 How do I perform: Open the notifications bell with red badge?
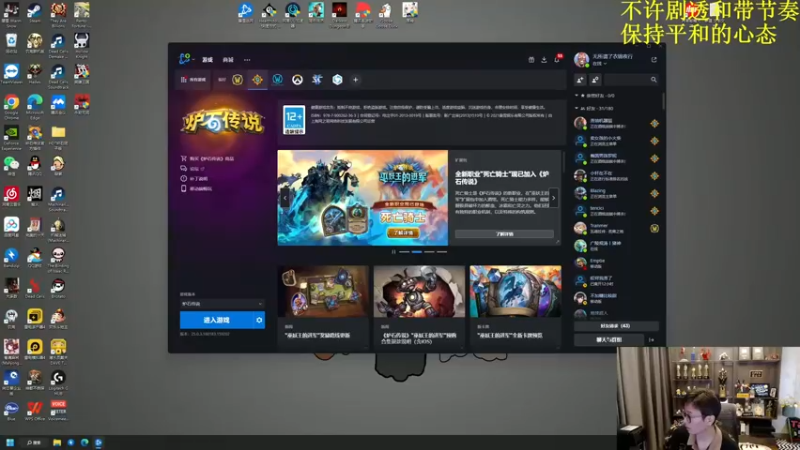[558, 59]
